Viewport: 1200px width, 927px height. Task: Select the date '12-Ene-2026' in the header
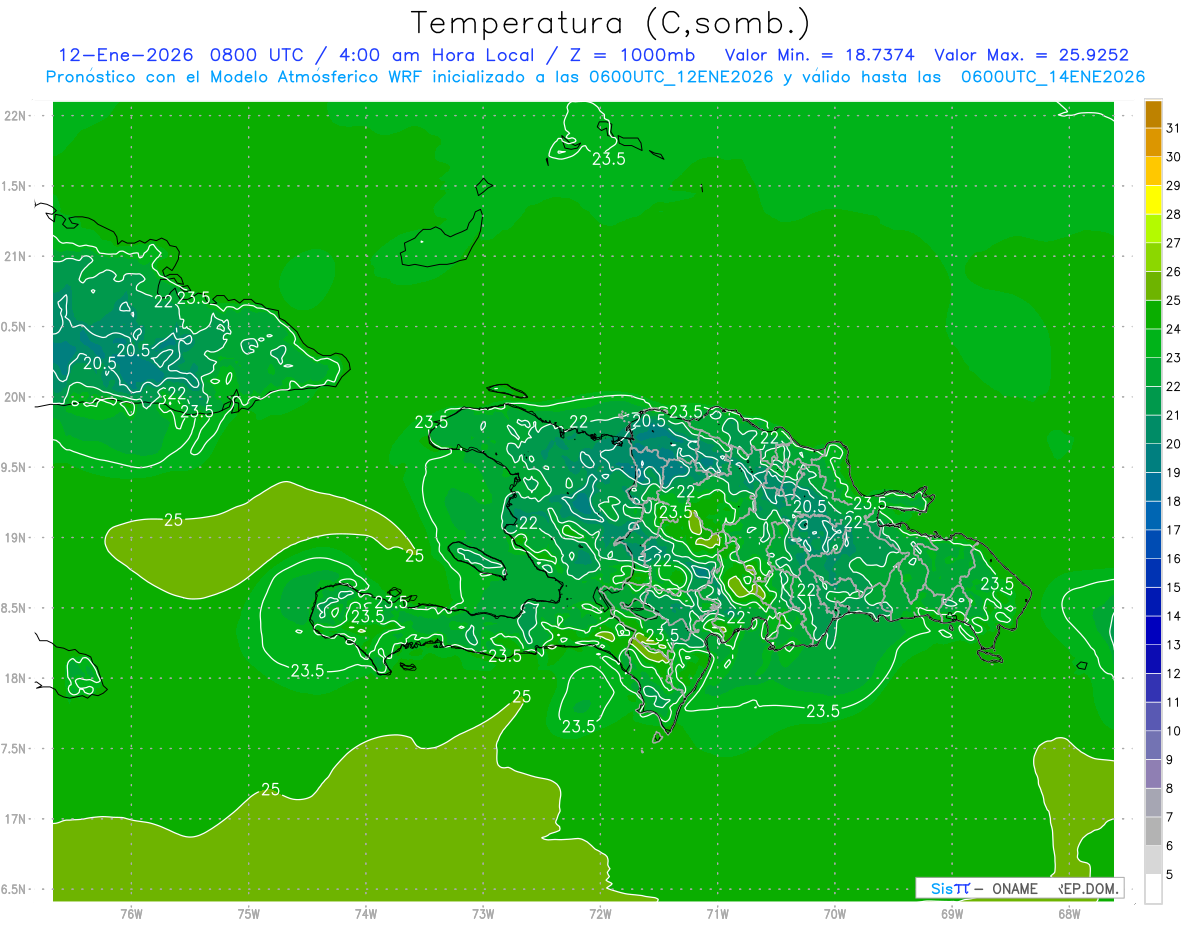tap(125, 55)
